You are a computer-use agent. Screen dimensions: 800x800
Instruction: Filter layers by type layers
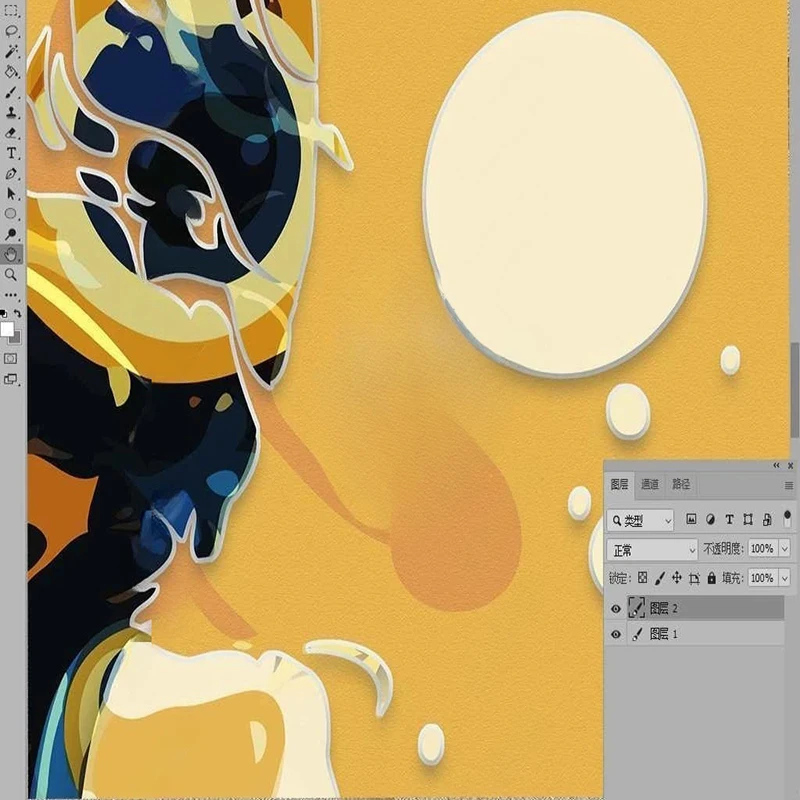coord(729,519)
